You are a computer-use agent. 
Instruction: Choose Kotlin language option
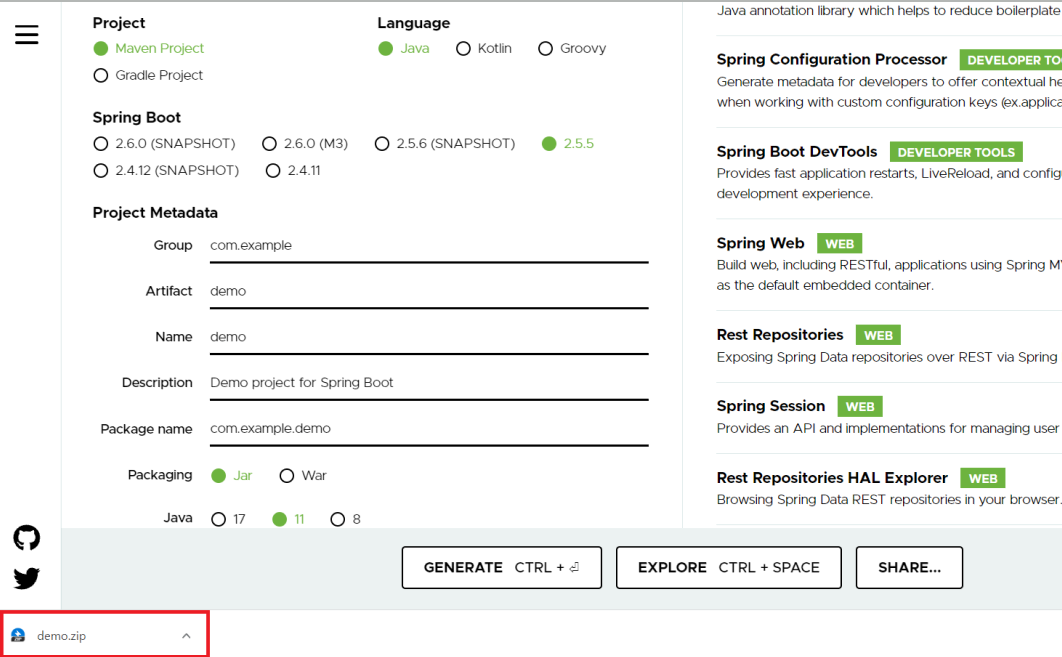(x=484, y=48)
